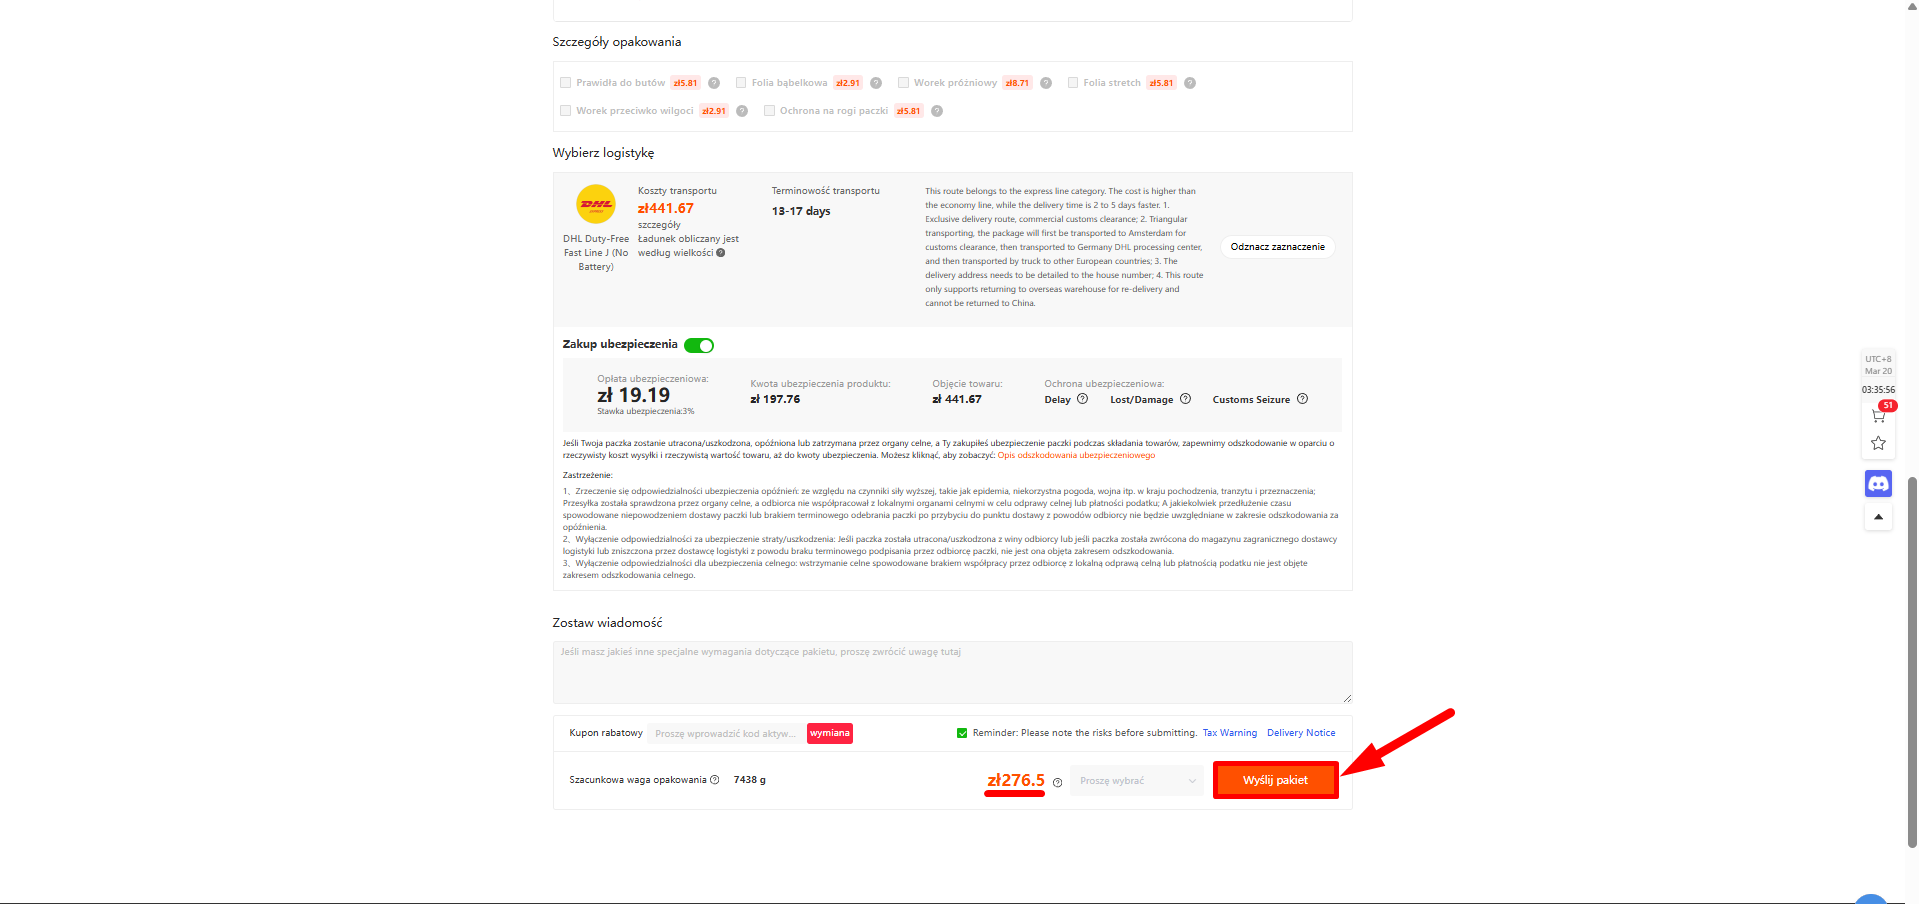Open the Discord icon link
This screenshot has width=1919, height=904.
(x=1878, y=484)
